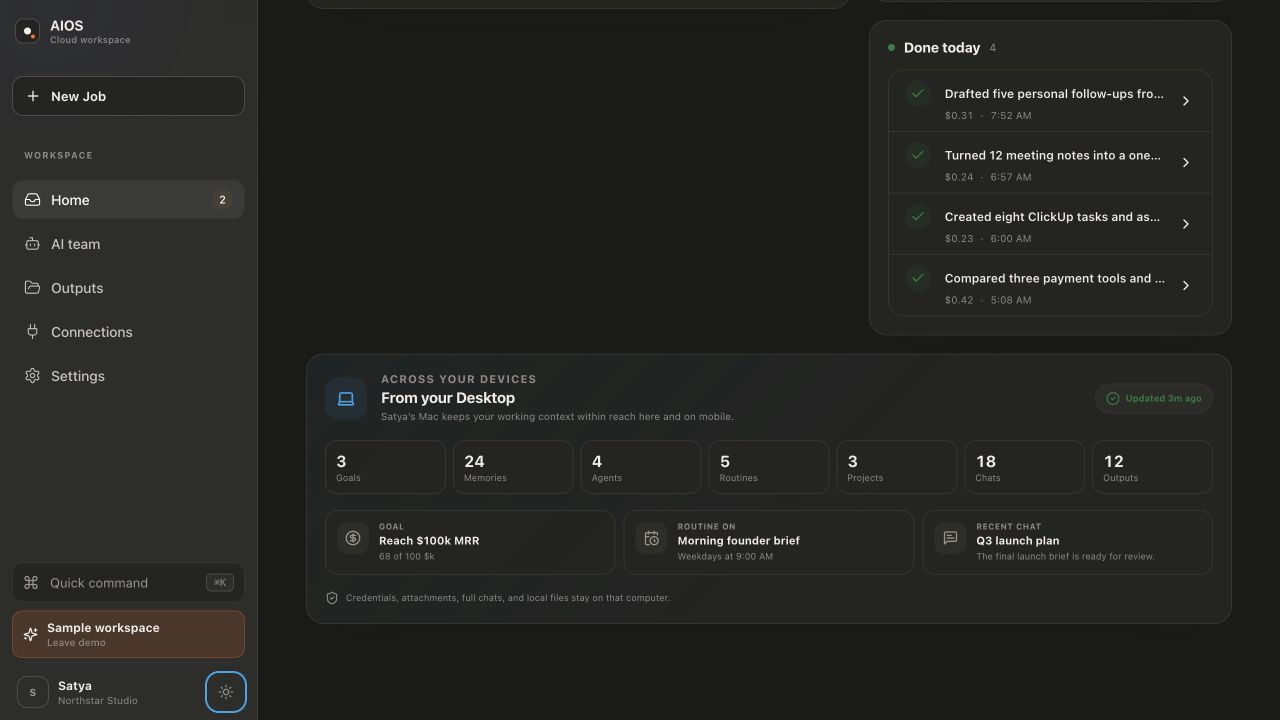
Task: Open the 3 Goals stat tile
Action: (x=385, y=467)
